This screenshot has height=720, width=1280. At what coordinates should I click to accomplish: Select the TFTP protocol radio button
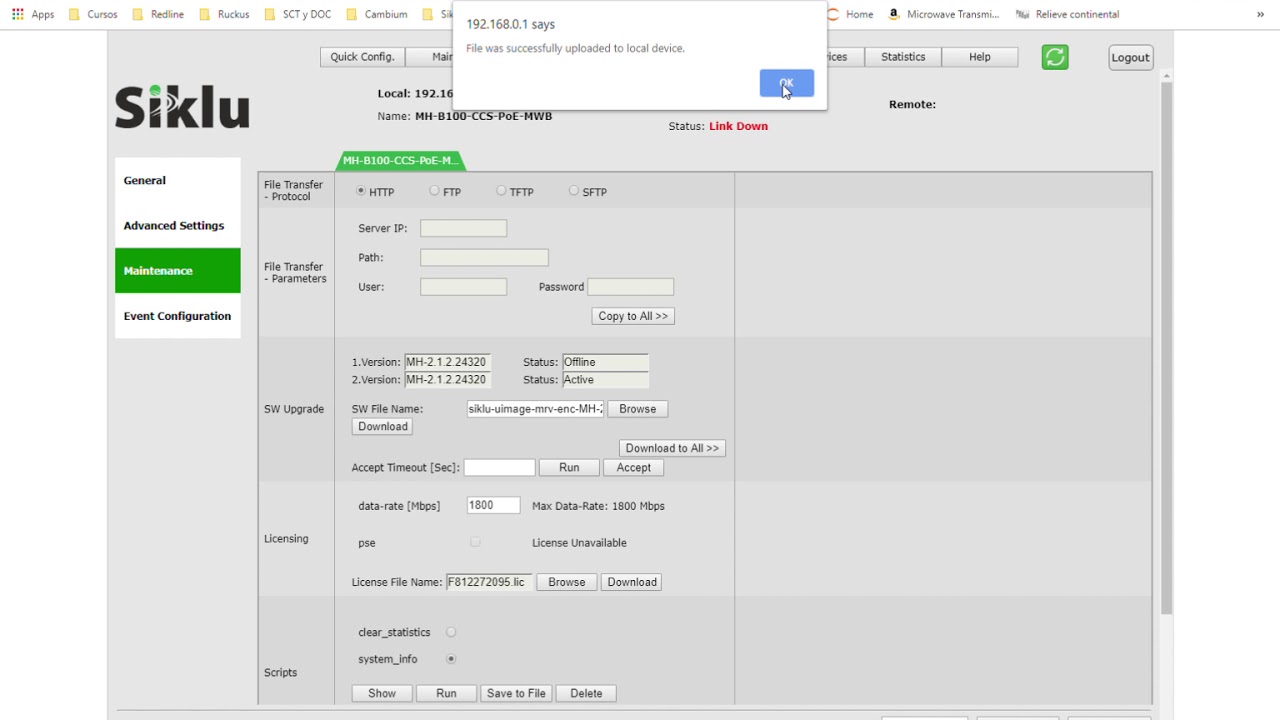(x=501, y=191)
